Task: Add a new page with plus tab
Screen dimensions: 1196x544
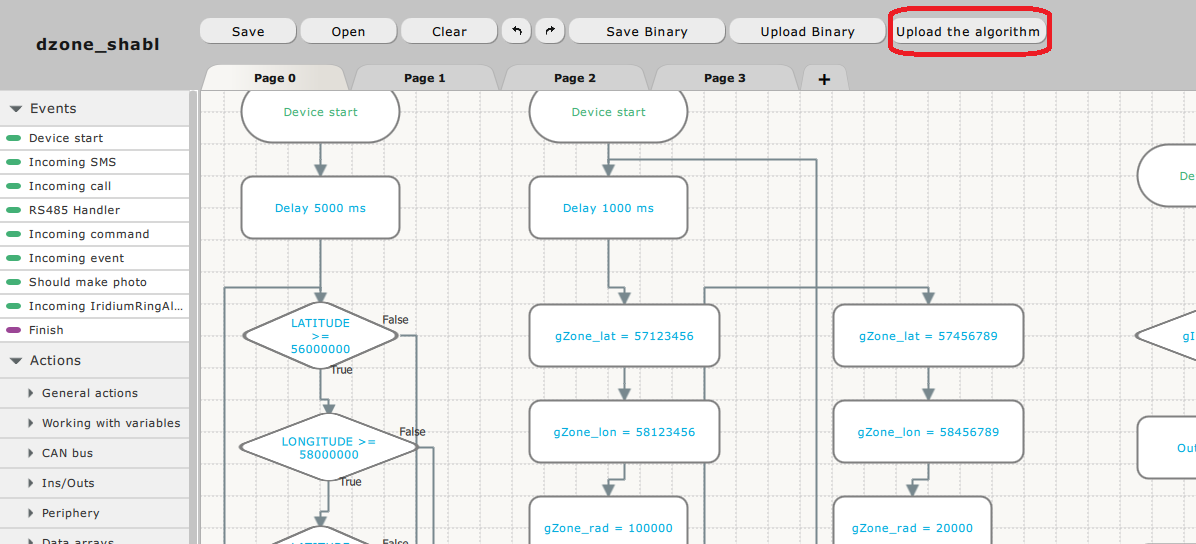Action: pos(824,79)
